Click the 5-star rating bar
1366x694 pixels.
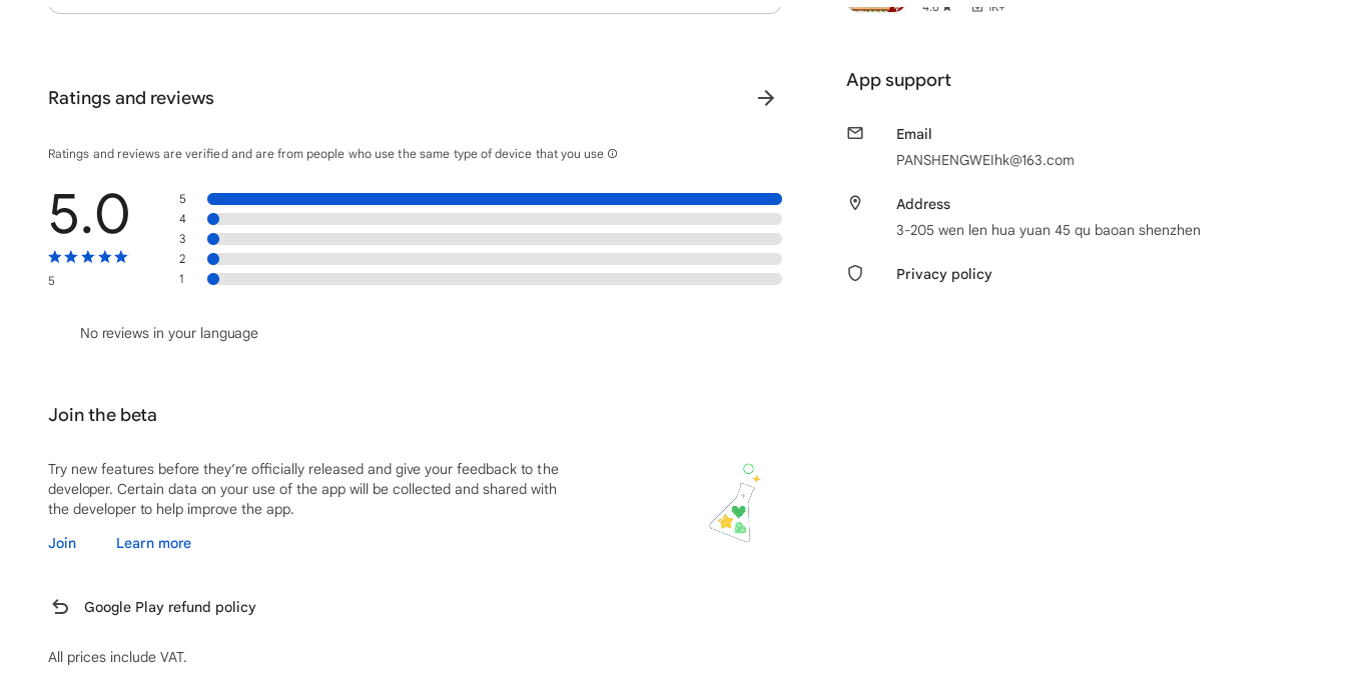click(x=494, y=199)
